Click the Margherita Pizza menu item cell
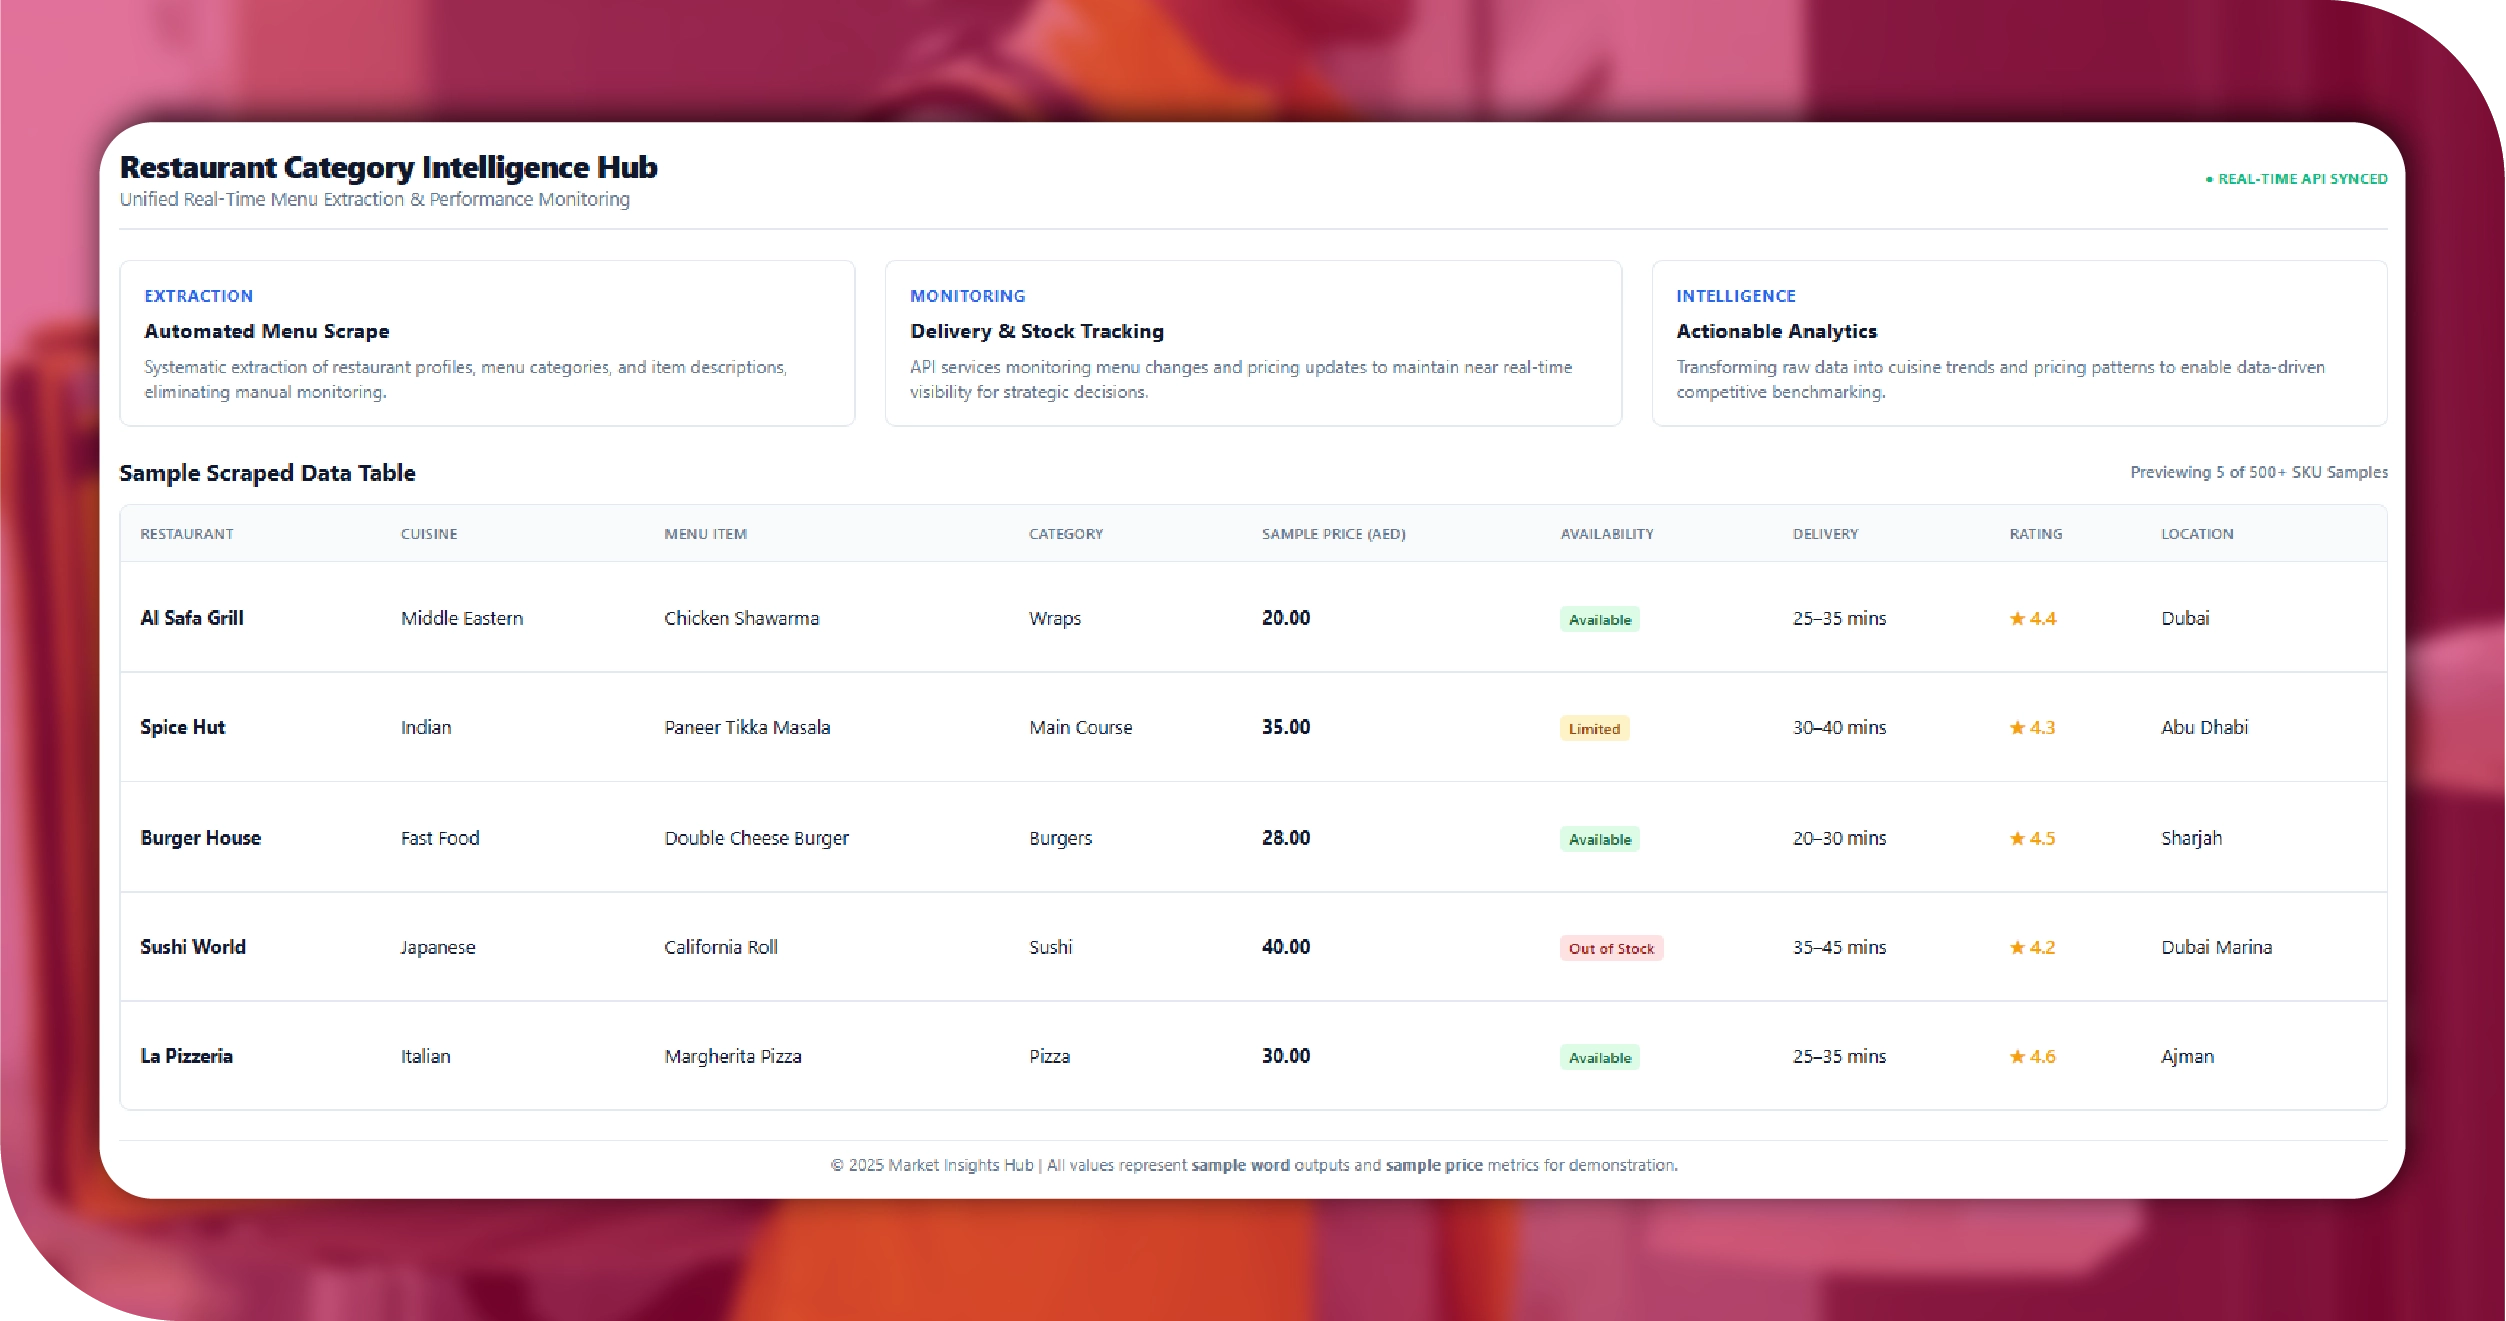Image resolution: width=2506 pixels, height=1321 pixels. (732, 1056)
